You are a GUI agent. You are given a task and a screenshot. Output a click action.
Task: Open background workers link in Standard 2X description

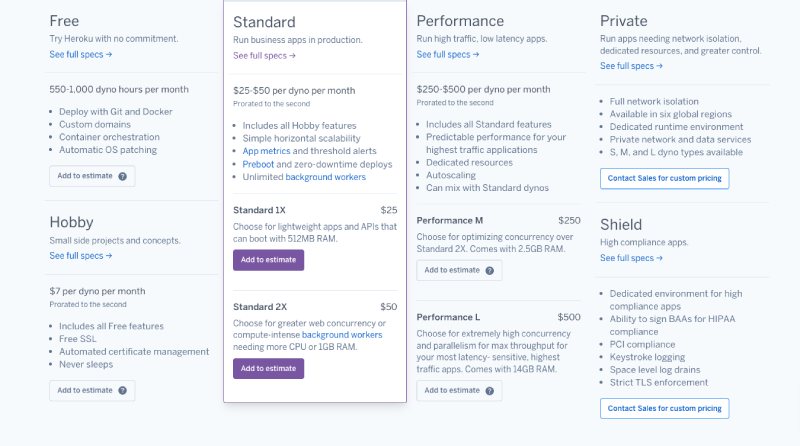point(342,335)
